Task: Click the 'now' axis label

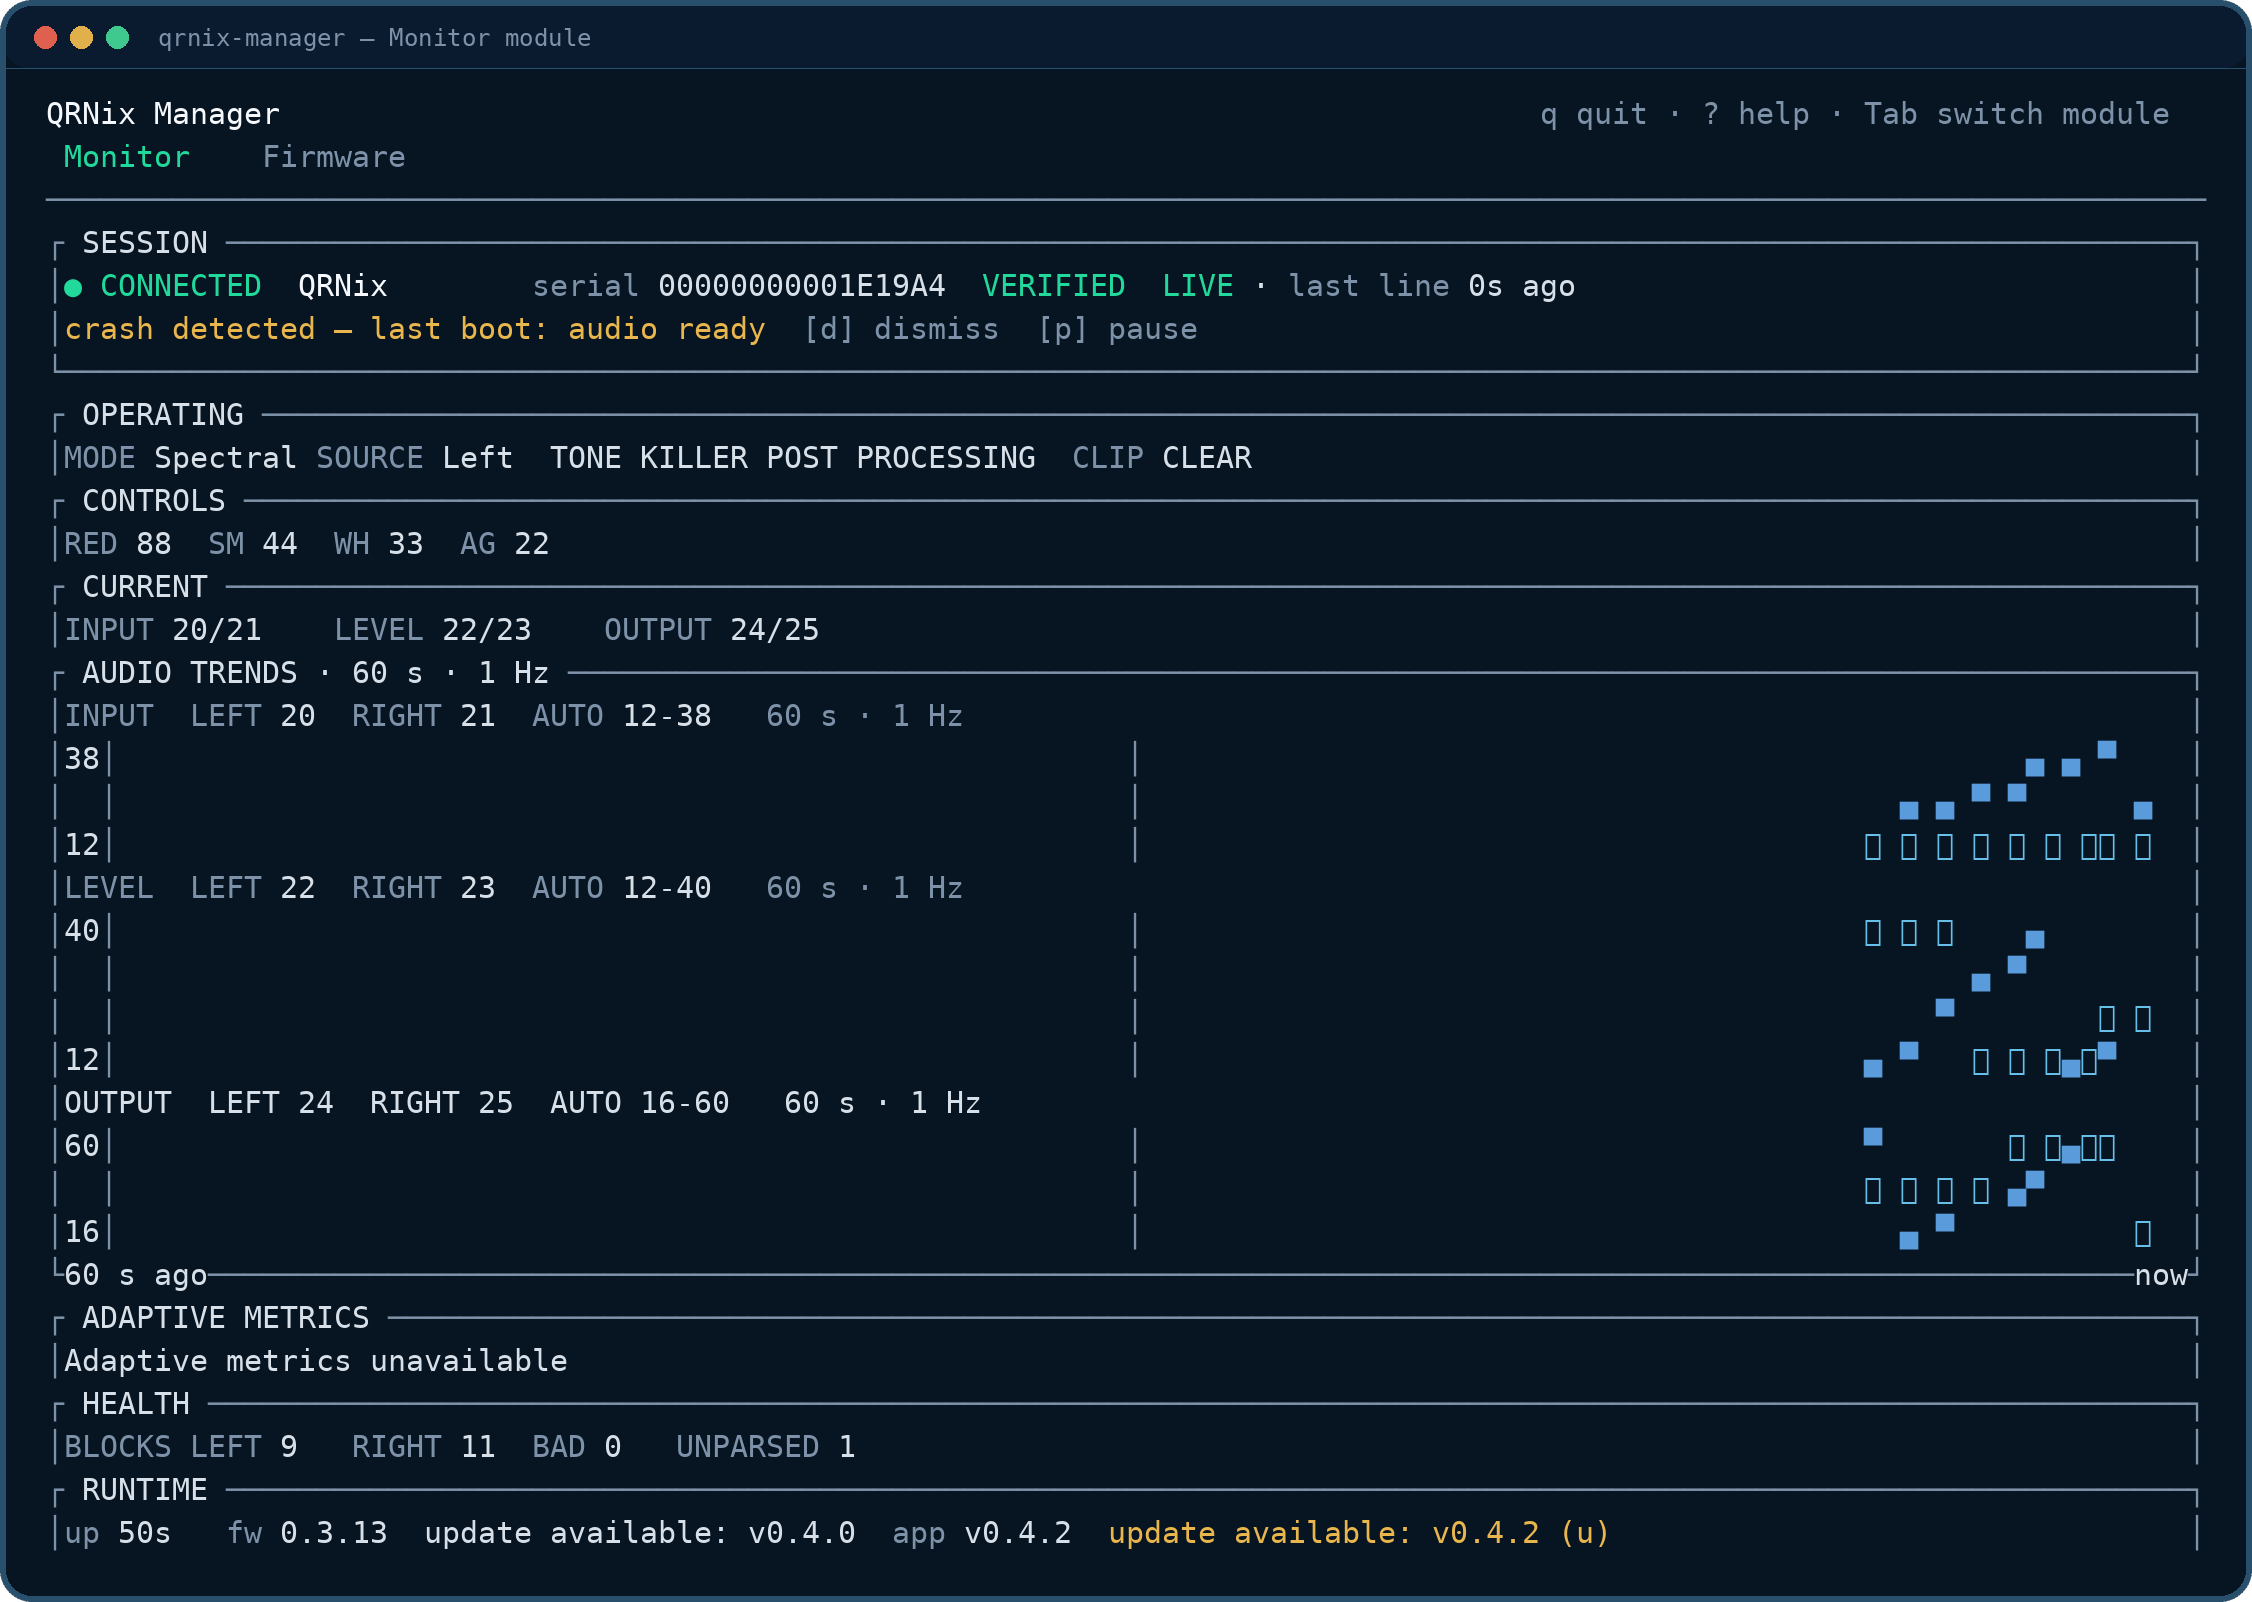Action: click(2161, 1275)
